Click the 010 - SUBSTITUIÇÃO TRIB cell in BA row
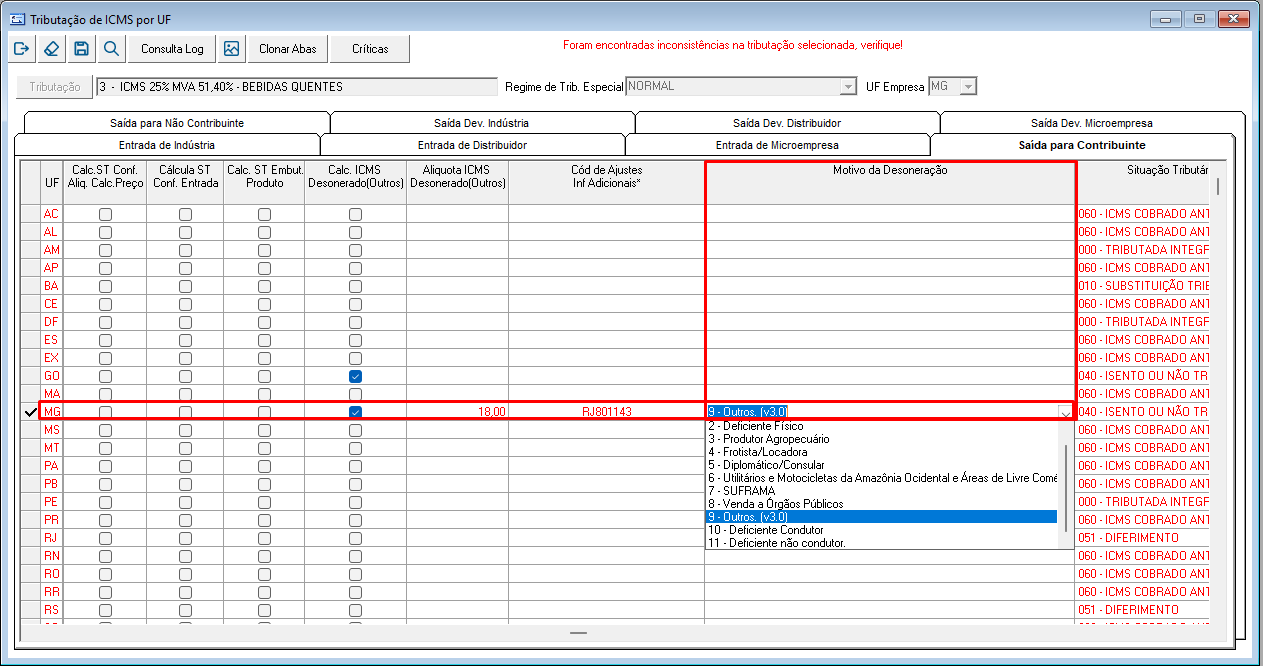 [x=1144, y=286]
